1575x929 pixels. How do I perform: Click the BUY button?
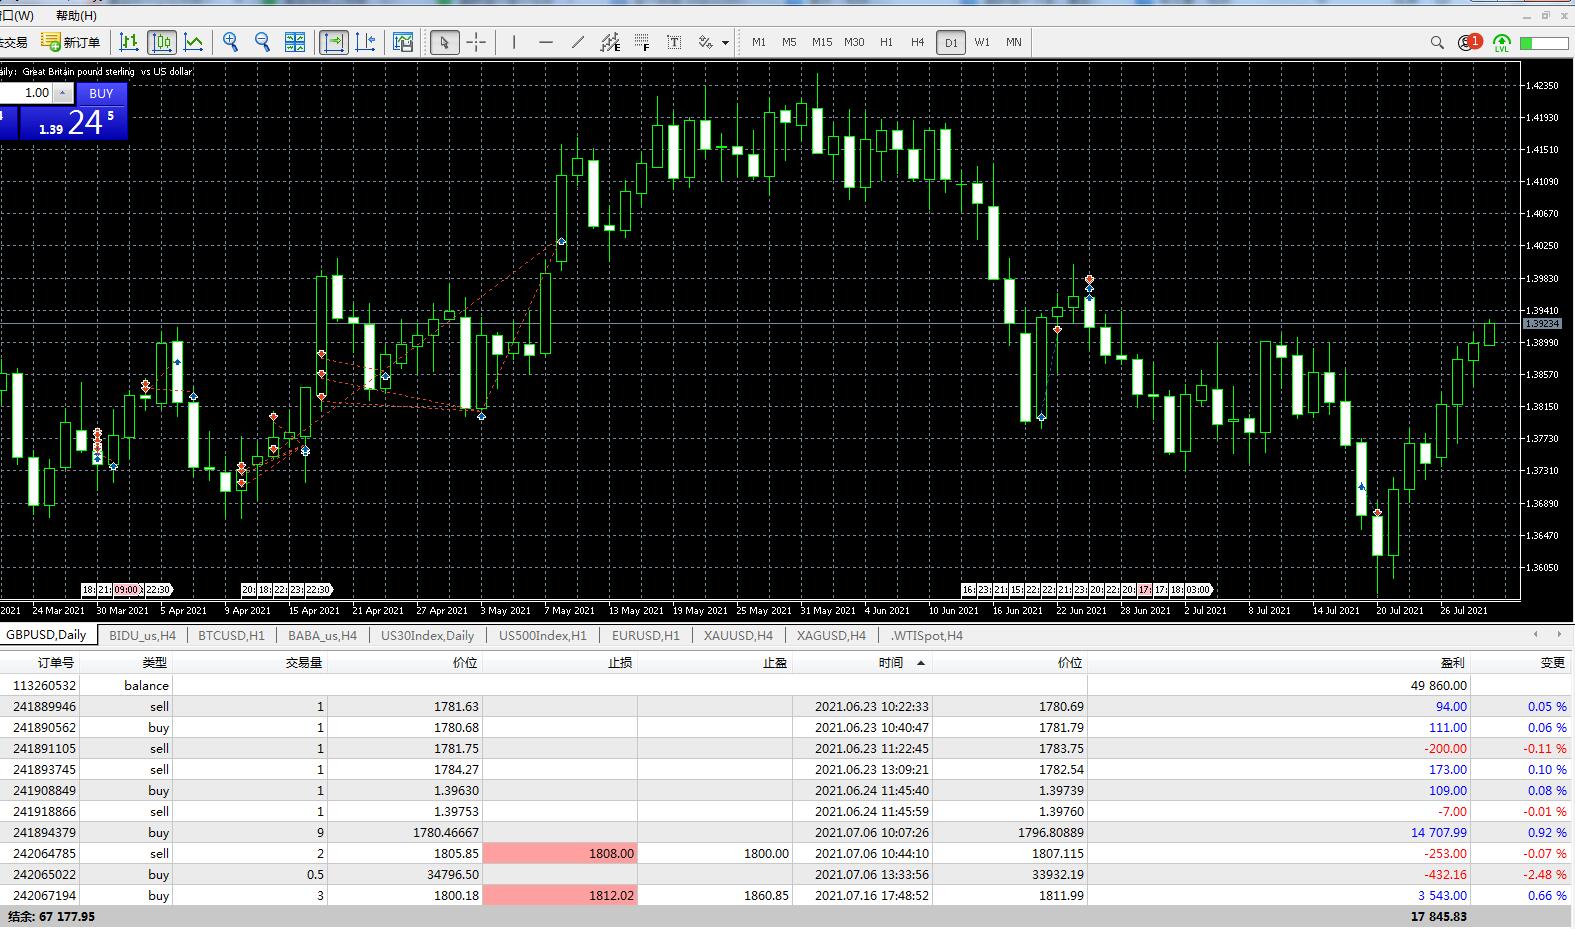click(101, 93)
